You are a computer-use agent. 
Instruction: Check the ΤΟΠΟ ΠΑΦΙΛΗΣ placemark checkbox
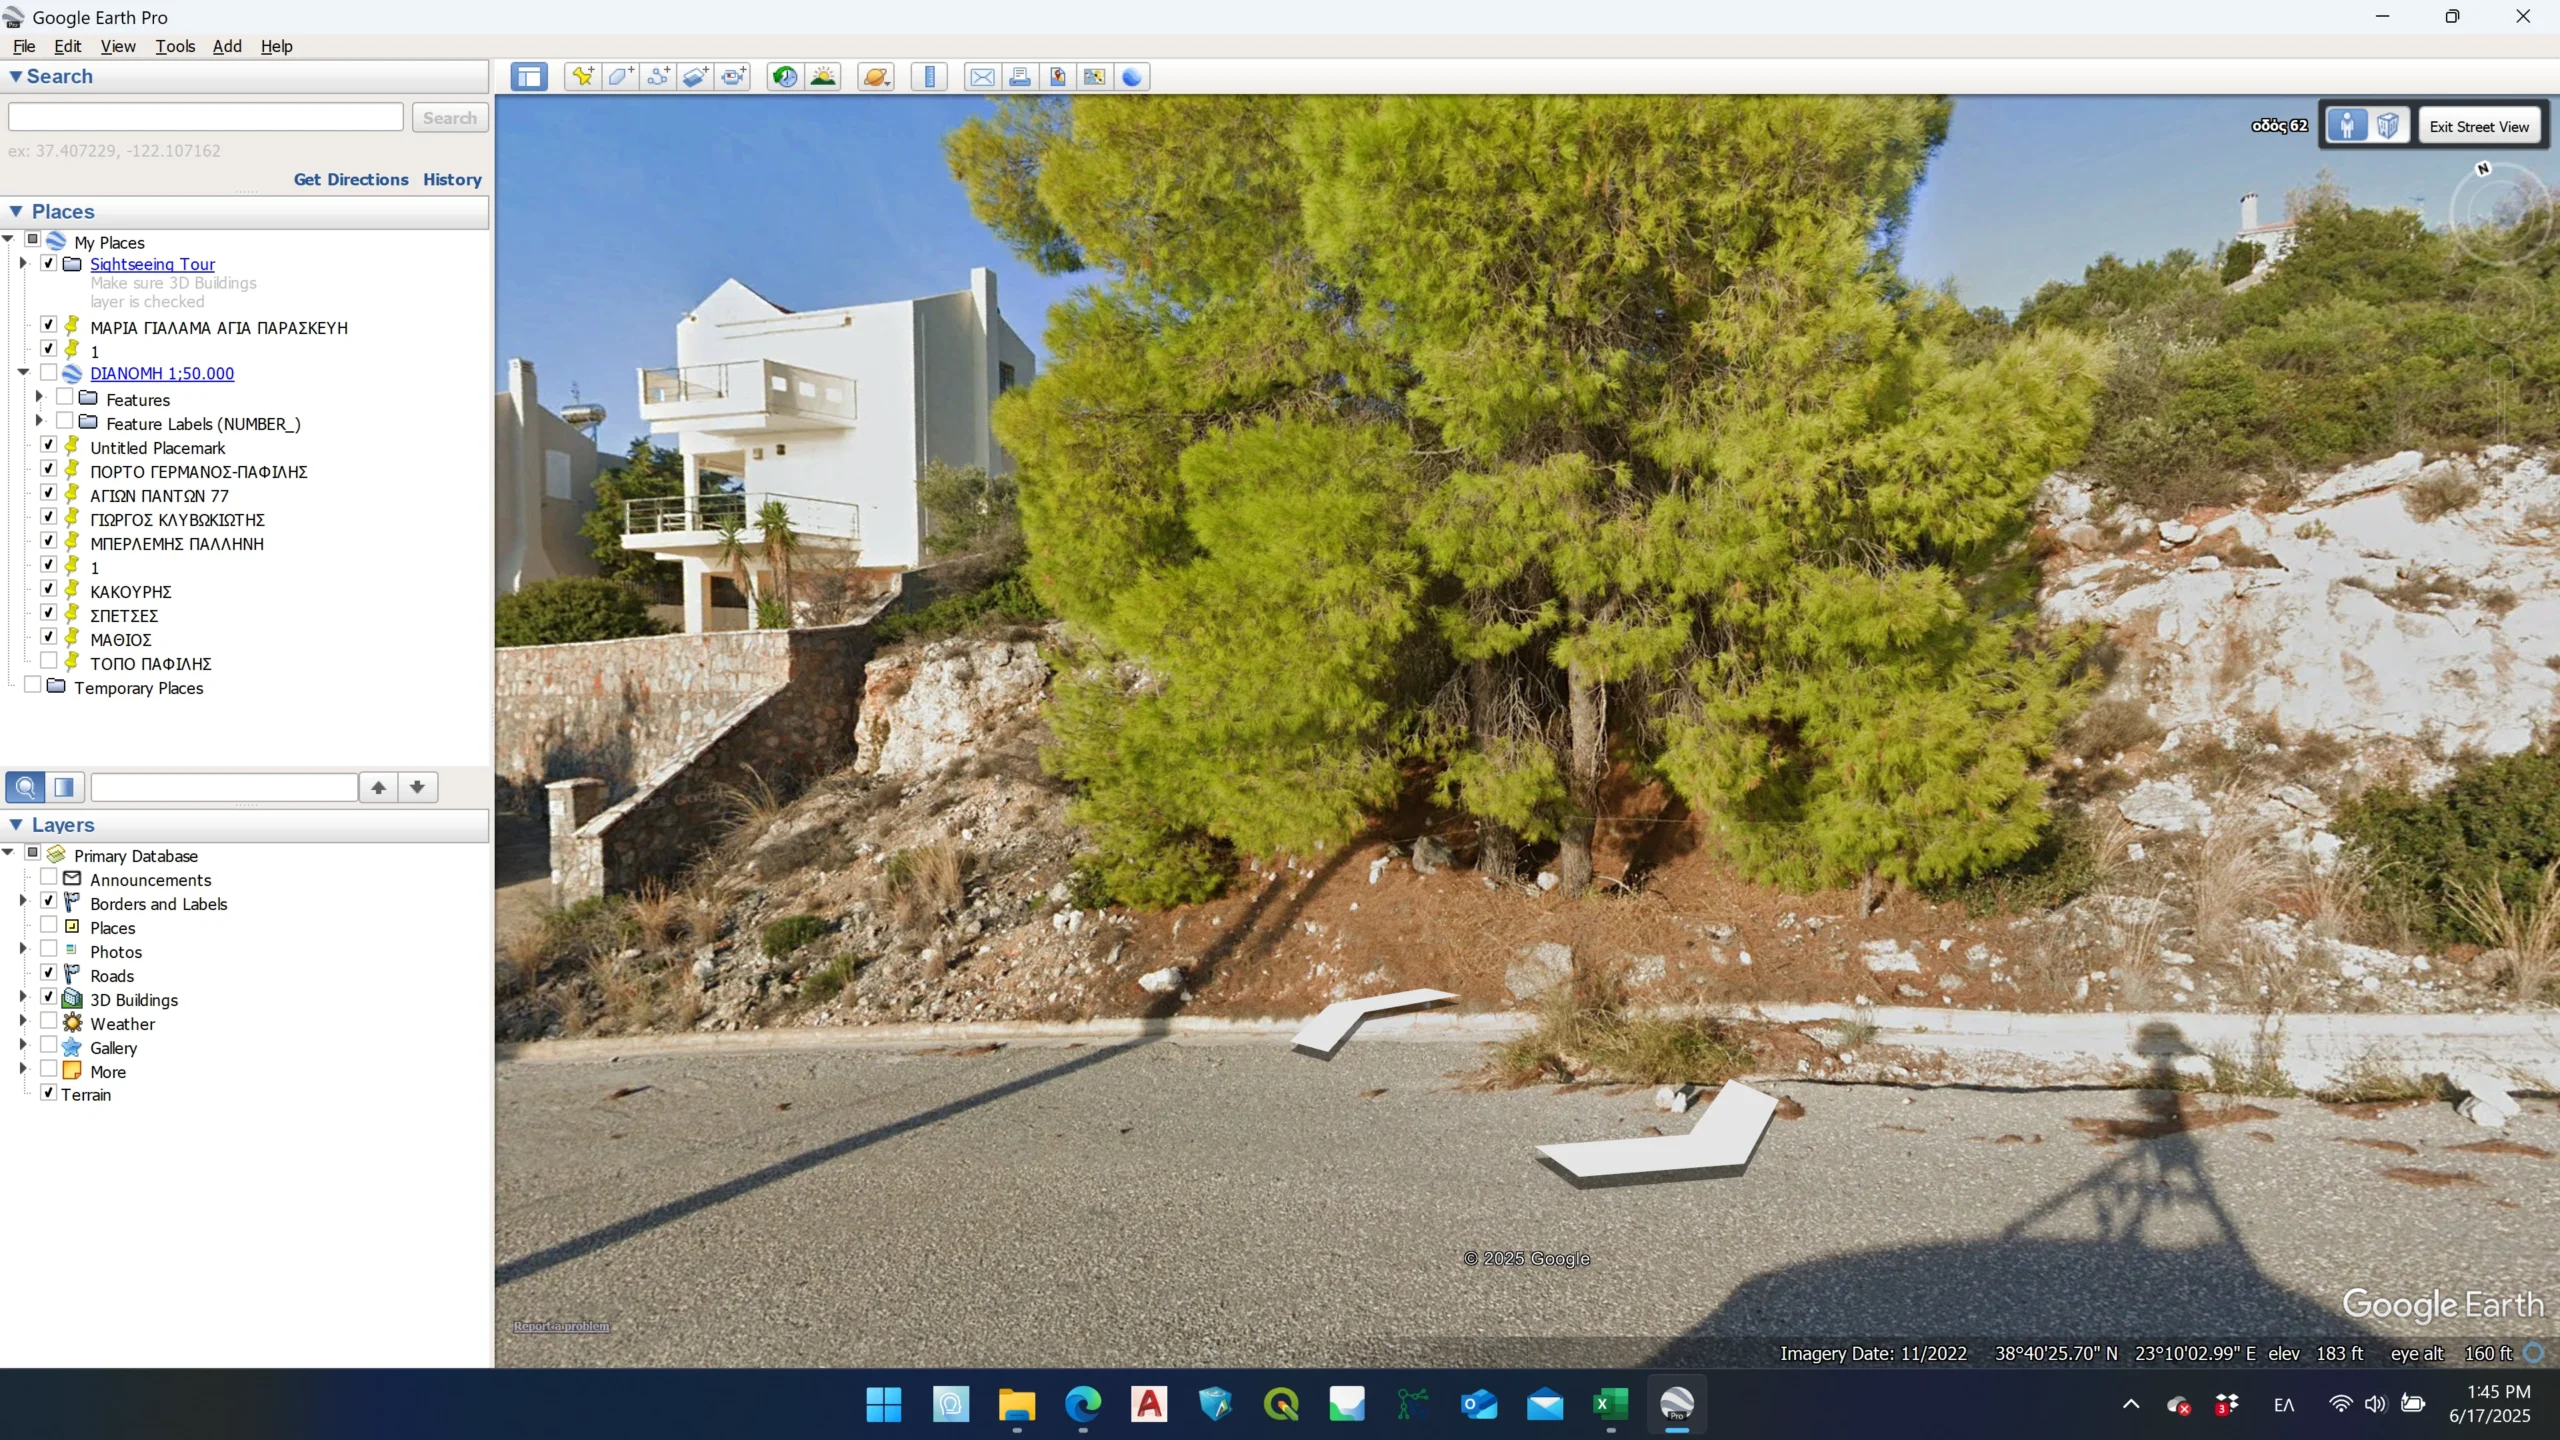pos(48,661)
